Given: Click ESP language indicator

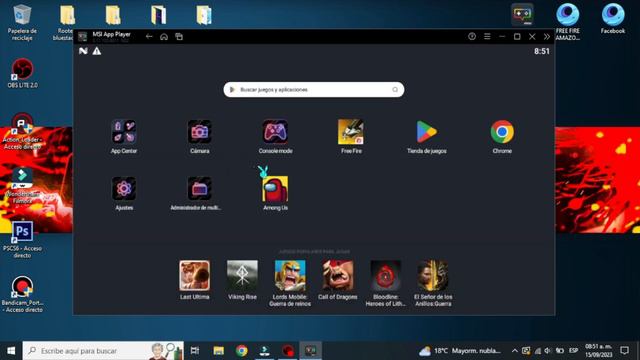Looking at the screenshot, I should click(573, 351).
